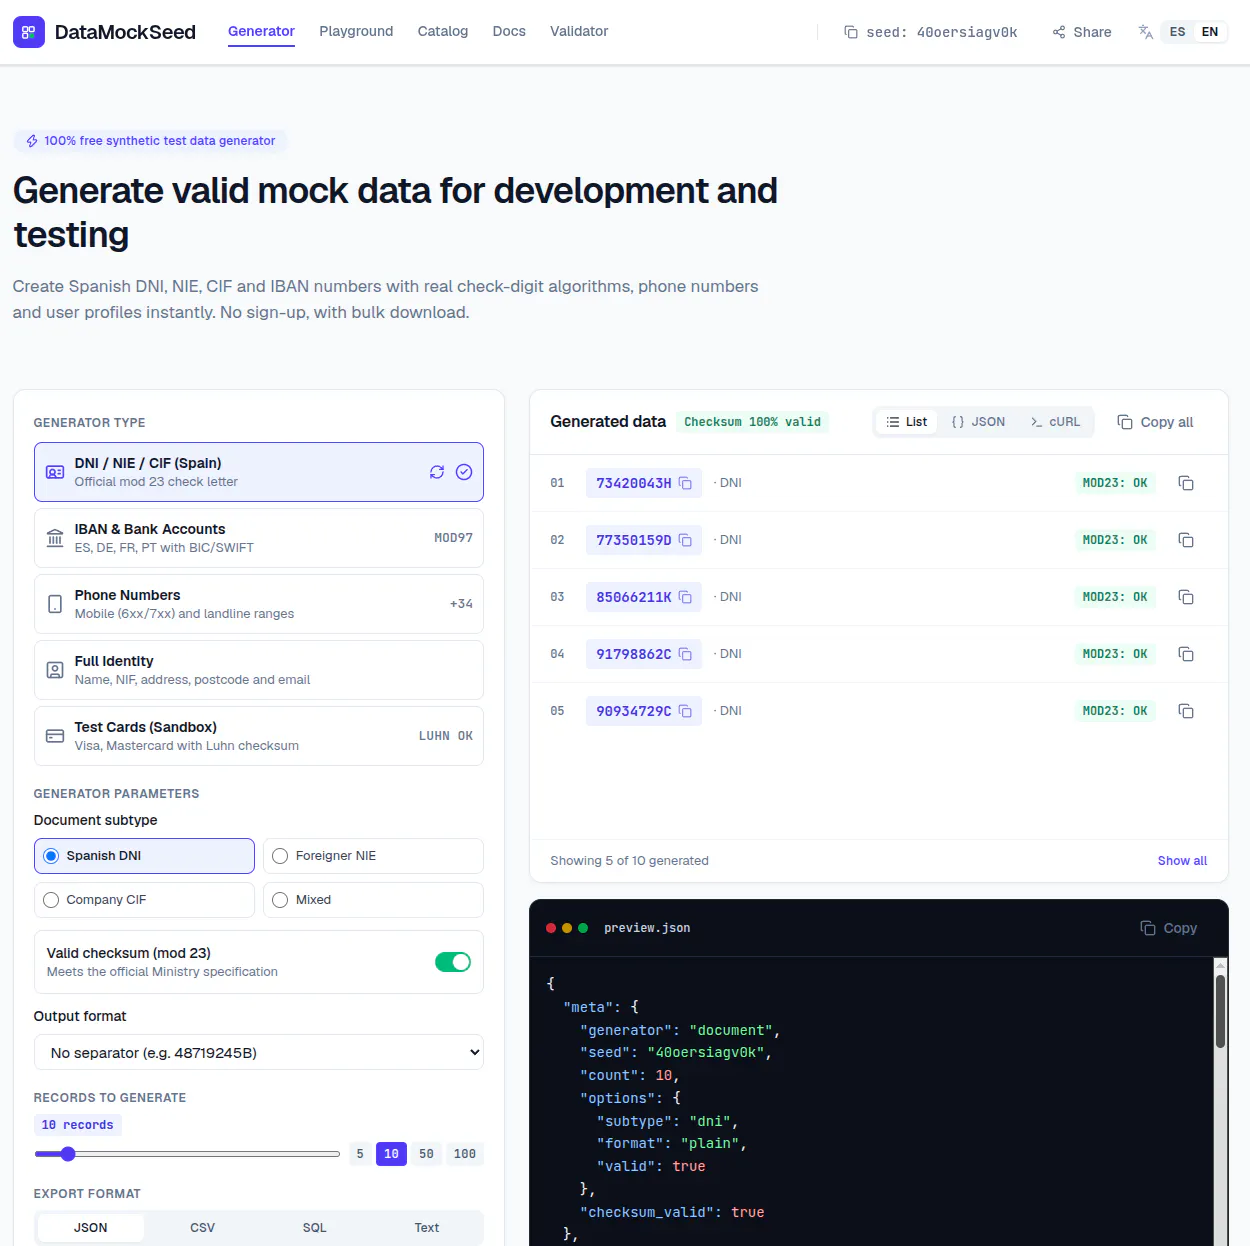Open the Output format dropdown
The width and height of the screenshot is (1250, 1246).
pyautogui.click(x=259, y=1052)
